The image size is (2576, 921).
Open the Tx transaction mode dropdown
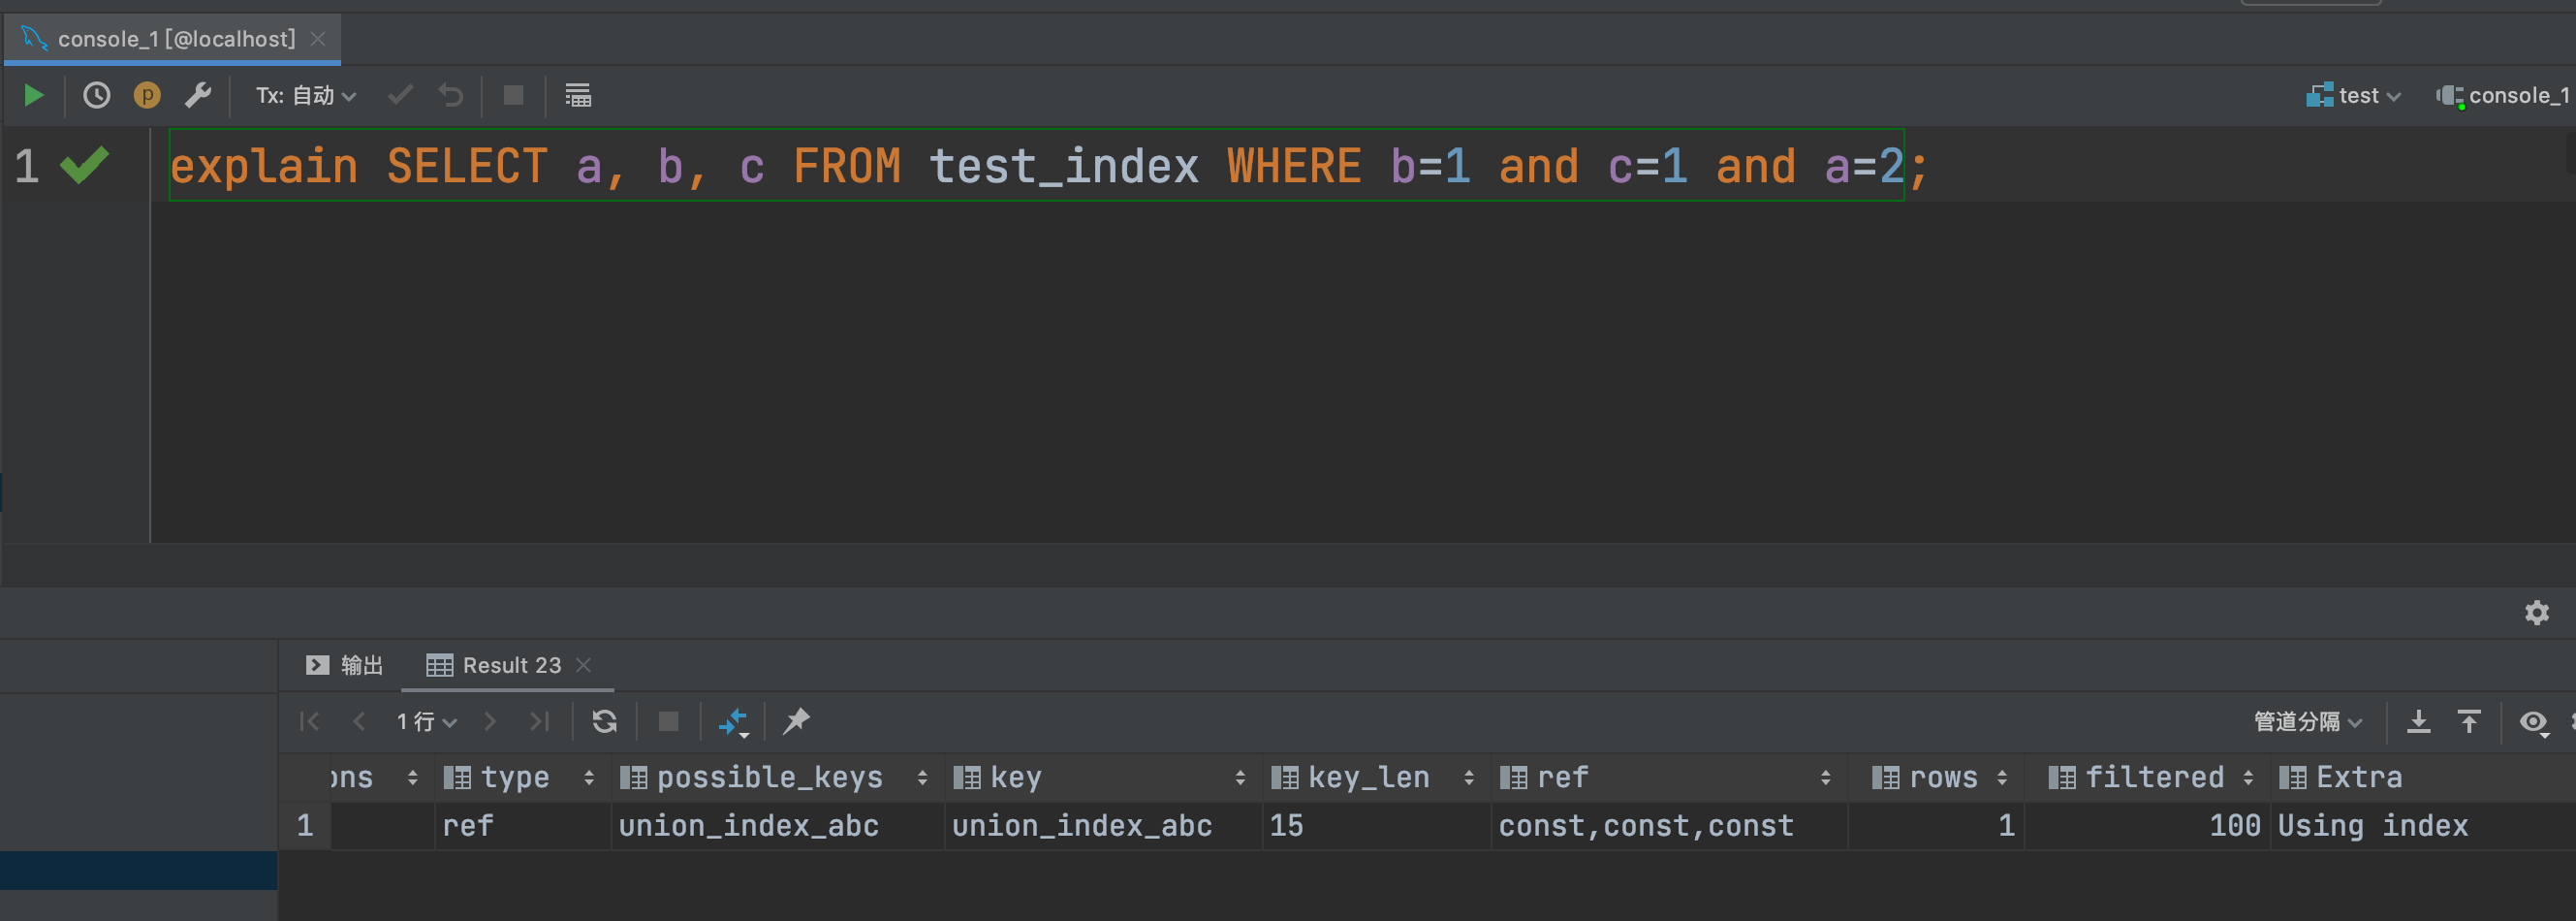(306, 95)
